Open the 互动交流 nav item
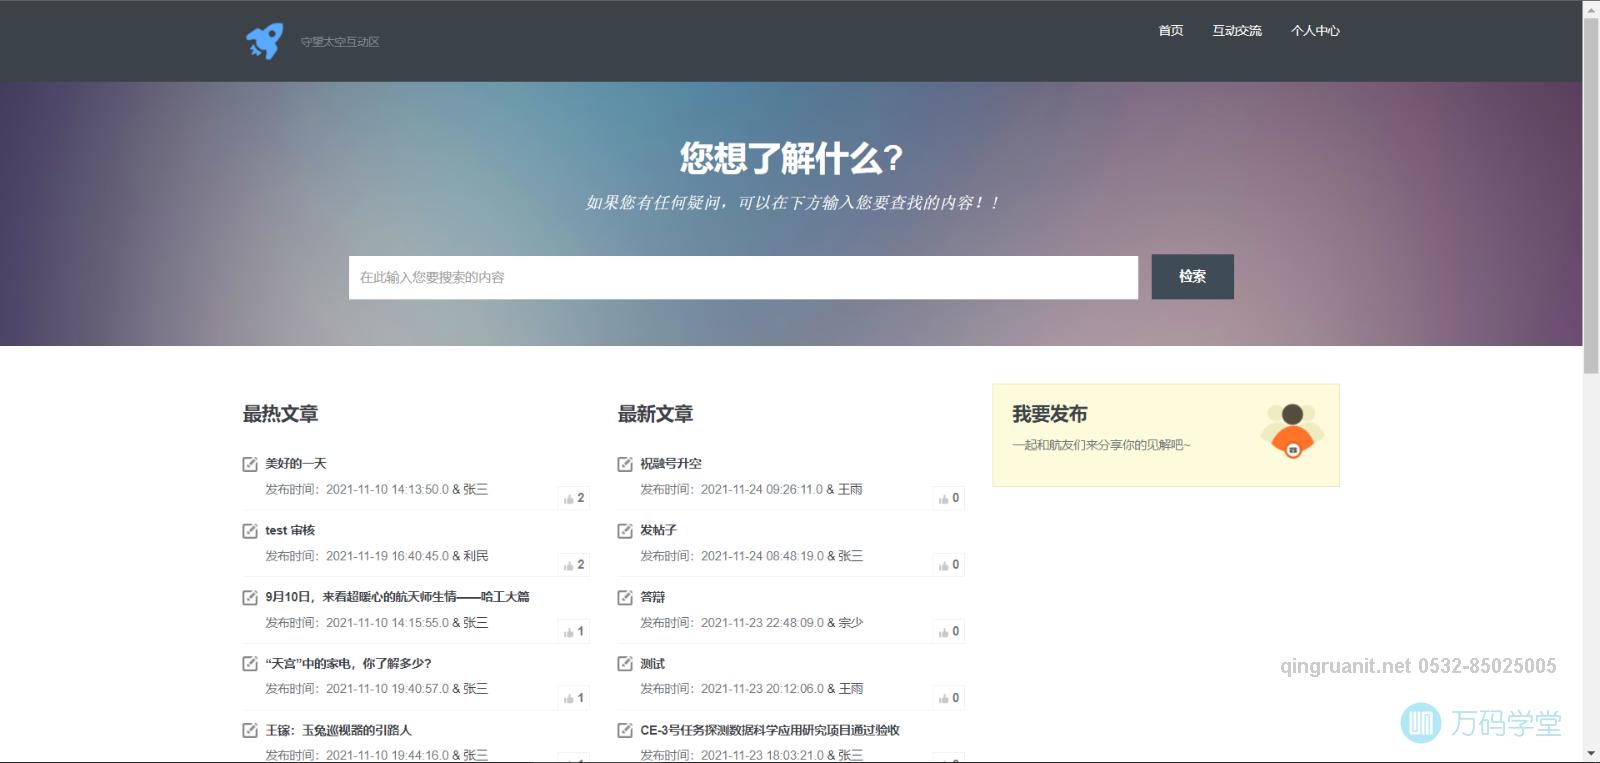Image resolution: width=1600 pixels, height=763 pixels. [x=1237, y=31]
